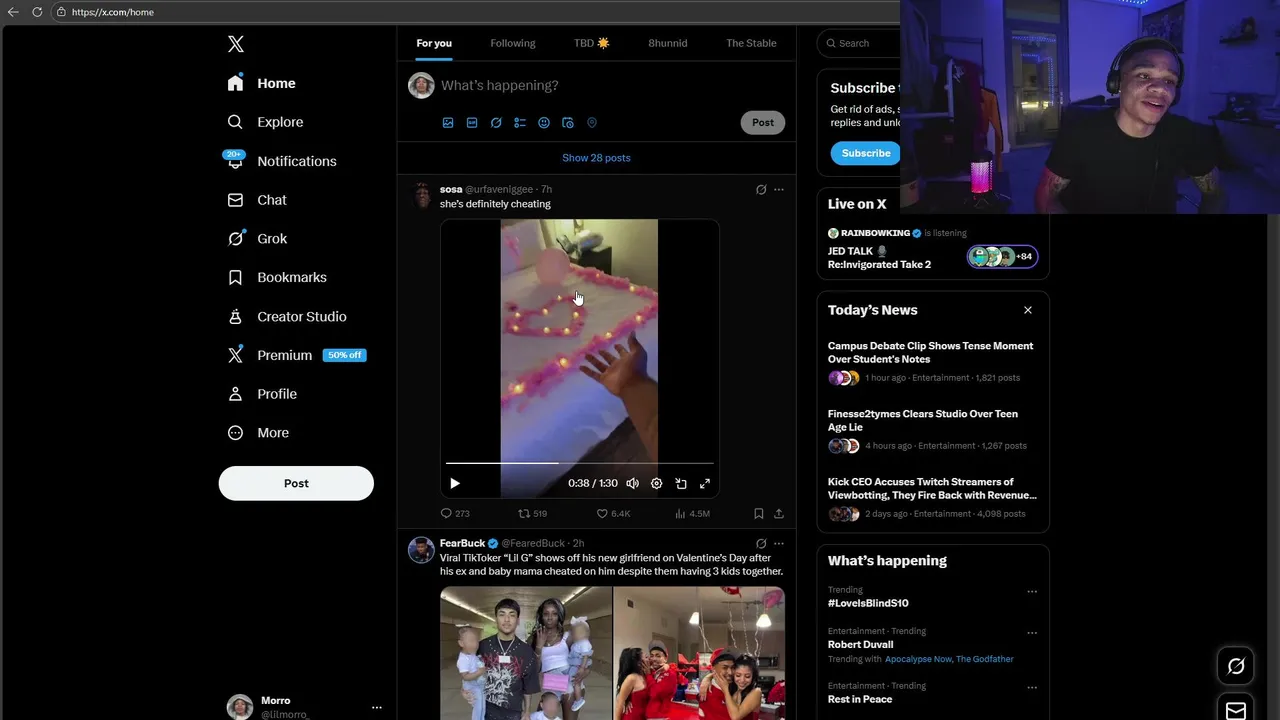Screen dimensions: 1280x720
Task: Add media image icon in composer
Action: click(448, 123)
